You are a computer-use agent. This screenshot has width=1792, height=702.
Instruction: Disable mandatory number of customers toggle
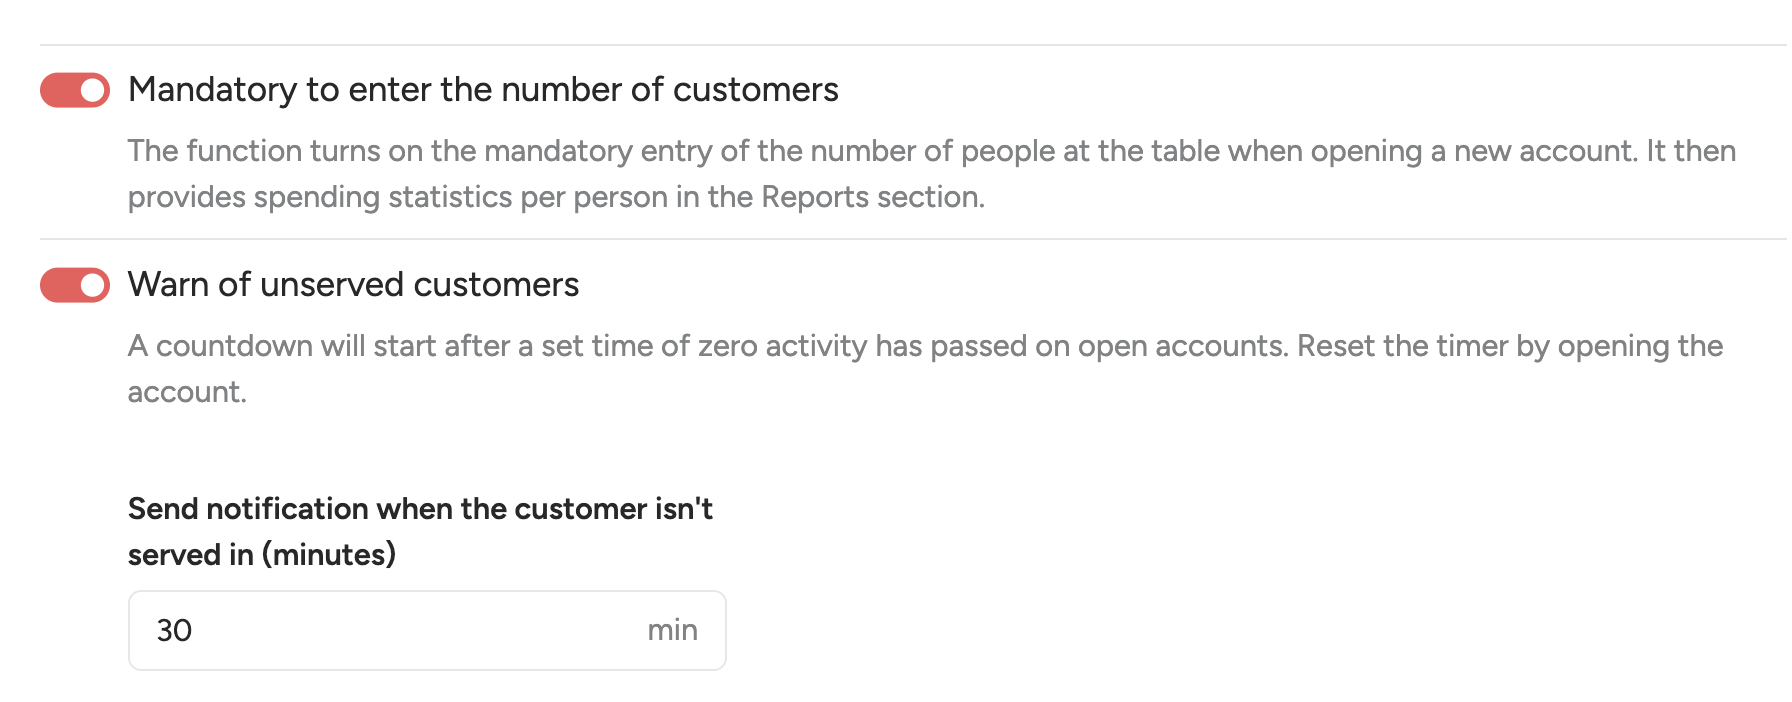tap(75, 90)
